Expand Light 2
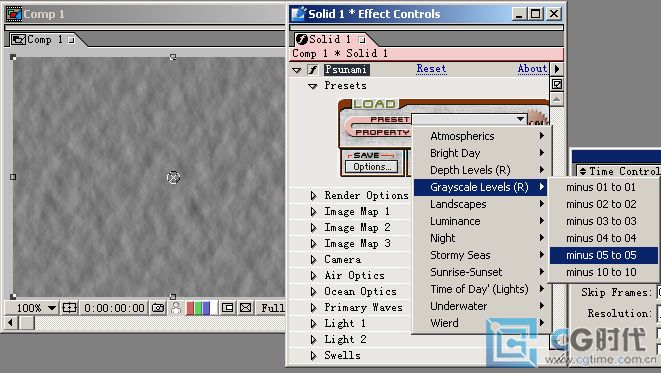 [313, 340]
